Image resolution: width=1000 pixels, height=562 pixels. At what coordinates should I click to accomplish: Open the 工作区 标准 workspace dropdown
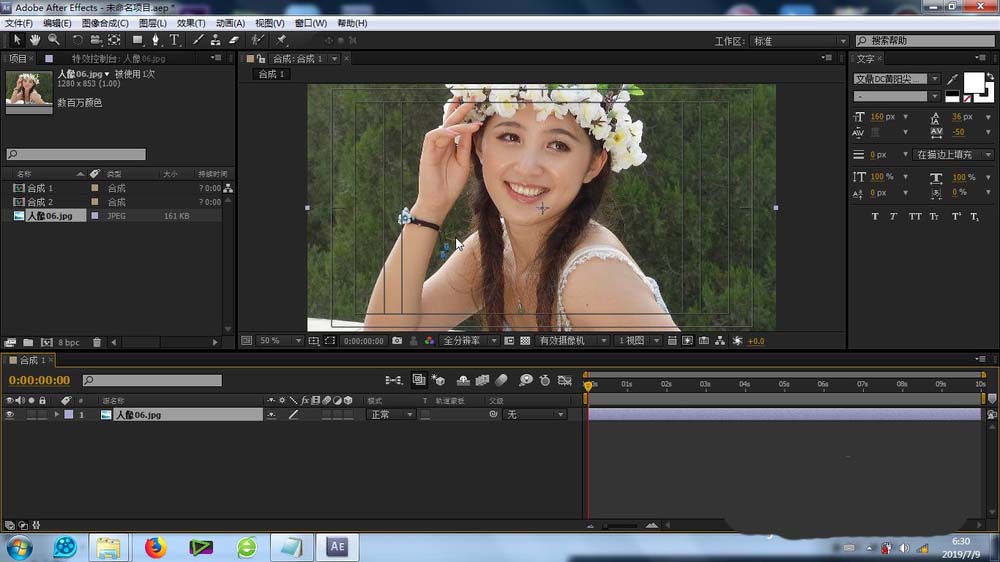coord(798,41)
